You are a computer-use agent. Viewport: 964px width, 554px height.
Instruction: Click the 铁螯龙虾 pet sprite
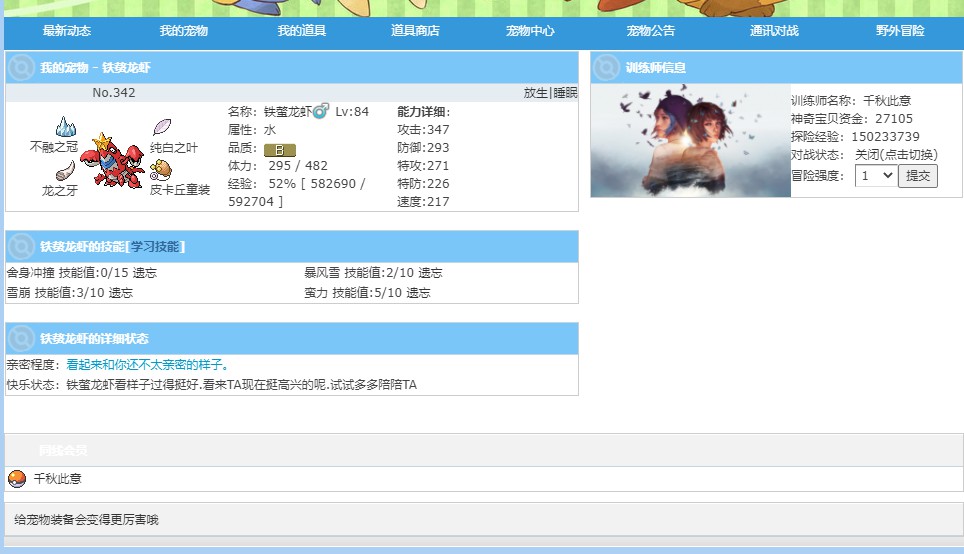click(x=112, y=160)
